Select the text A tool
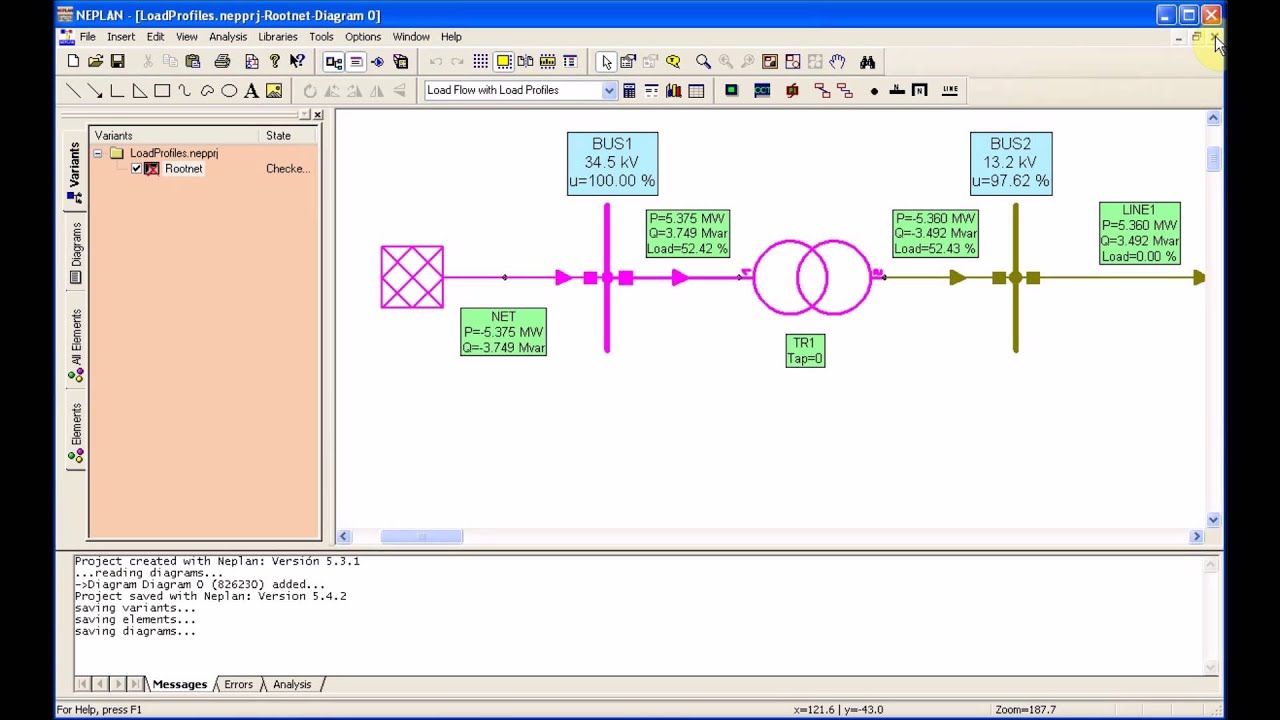The width and height of the screenshot is (1280, 720). click(251, 90)
